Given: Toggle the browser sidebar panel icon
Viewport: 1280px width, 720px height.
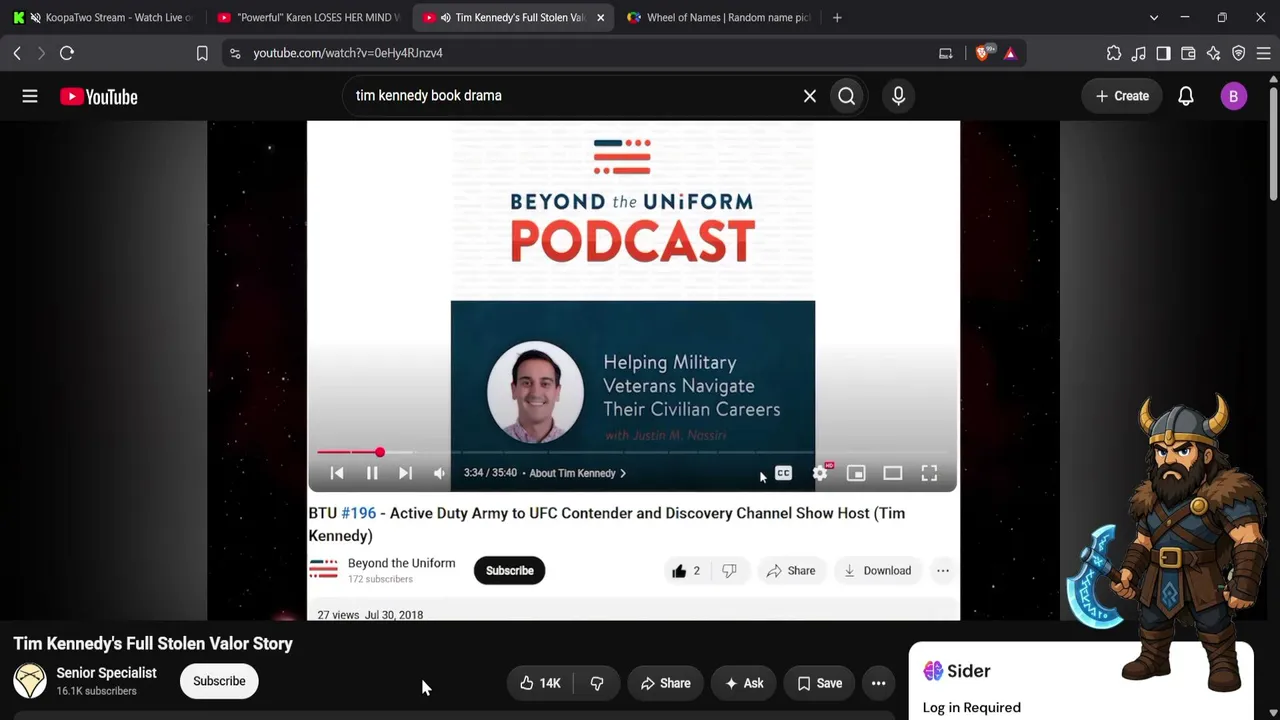Looking at the screenshot, I should (x=1163, y=53).
